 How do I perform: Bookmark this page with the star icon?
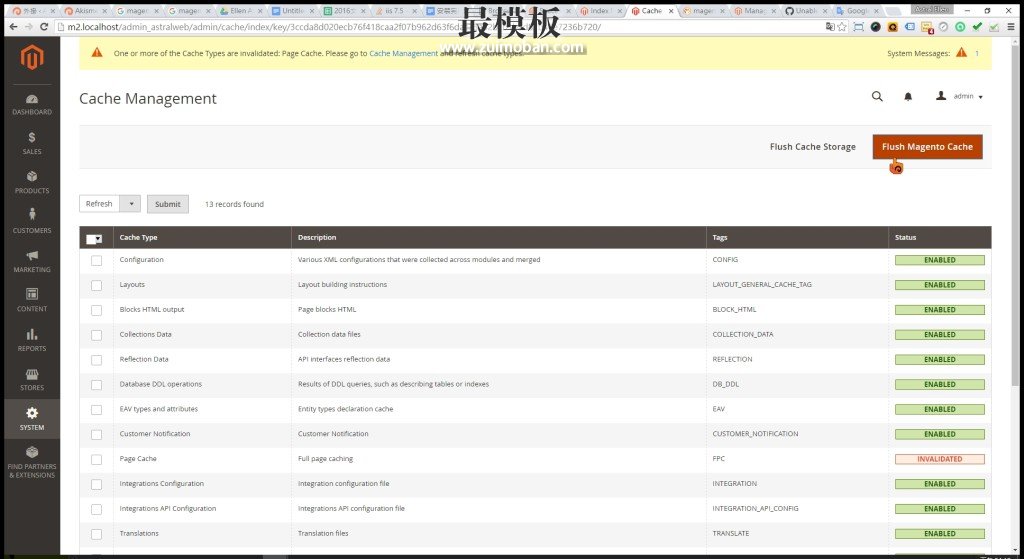point(842,27)
